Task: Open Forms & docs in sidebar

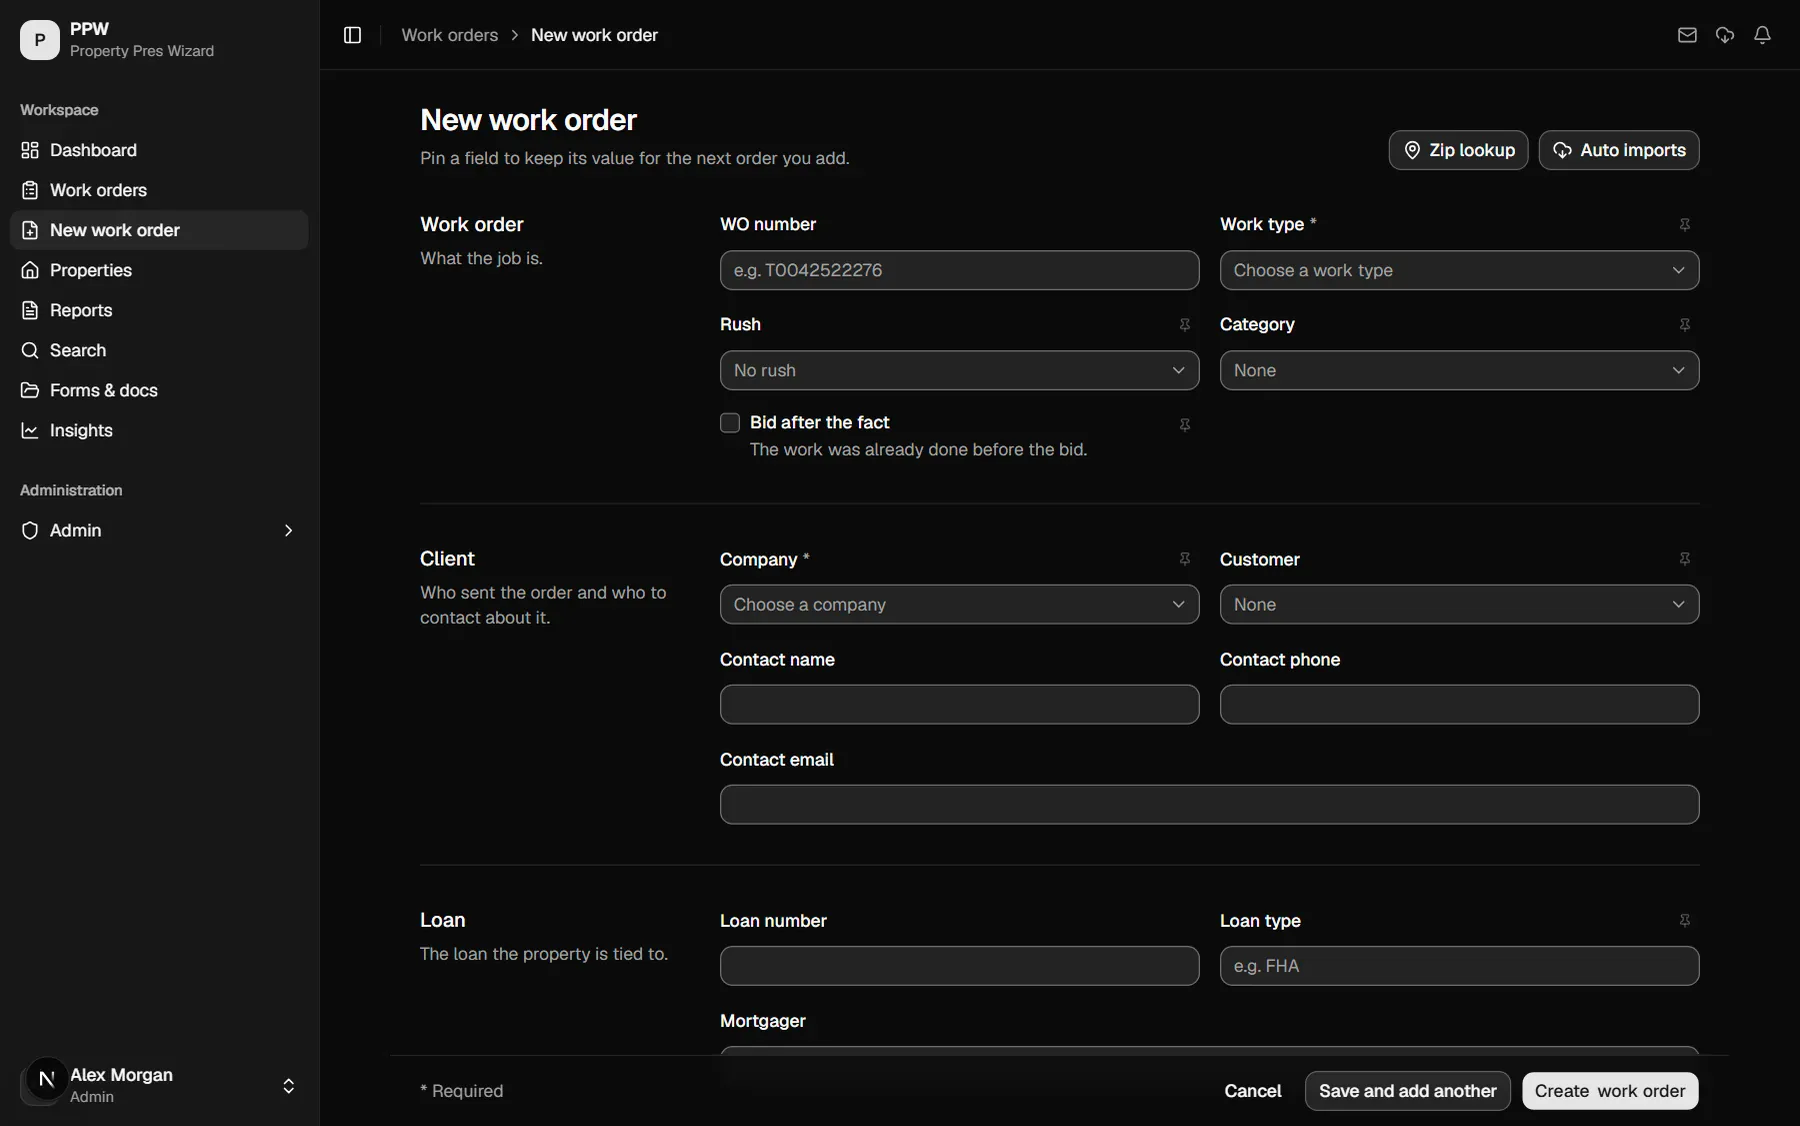Action: (159, 390)
